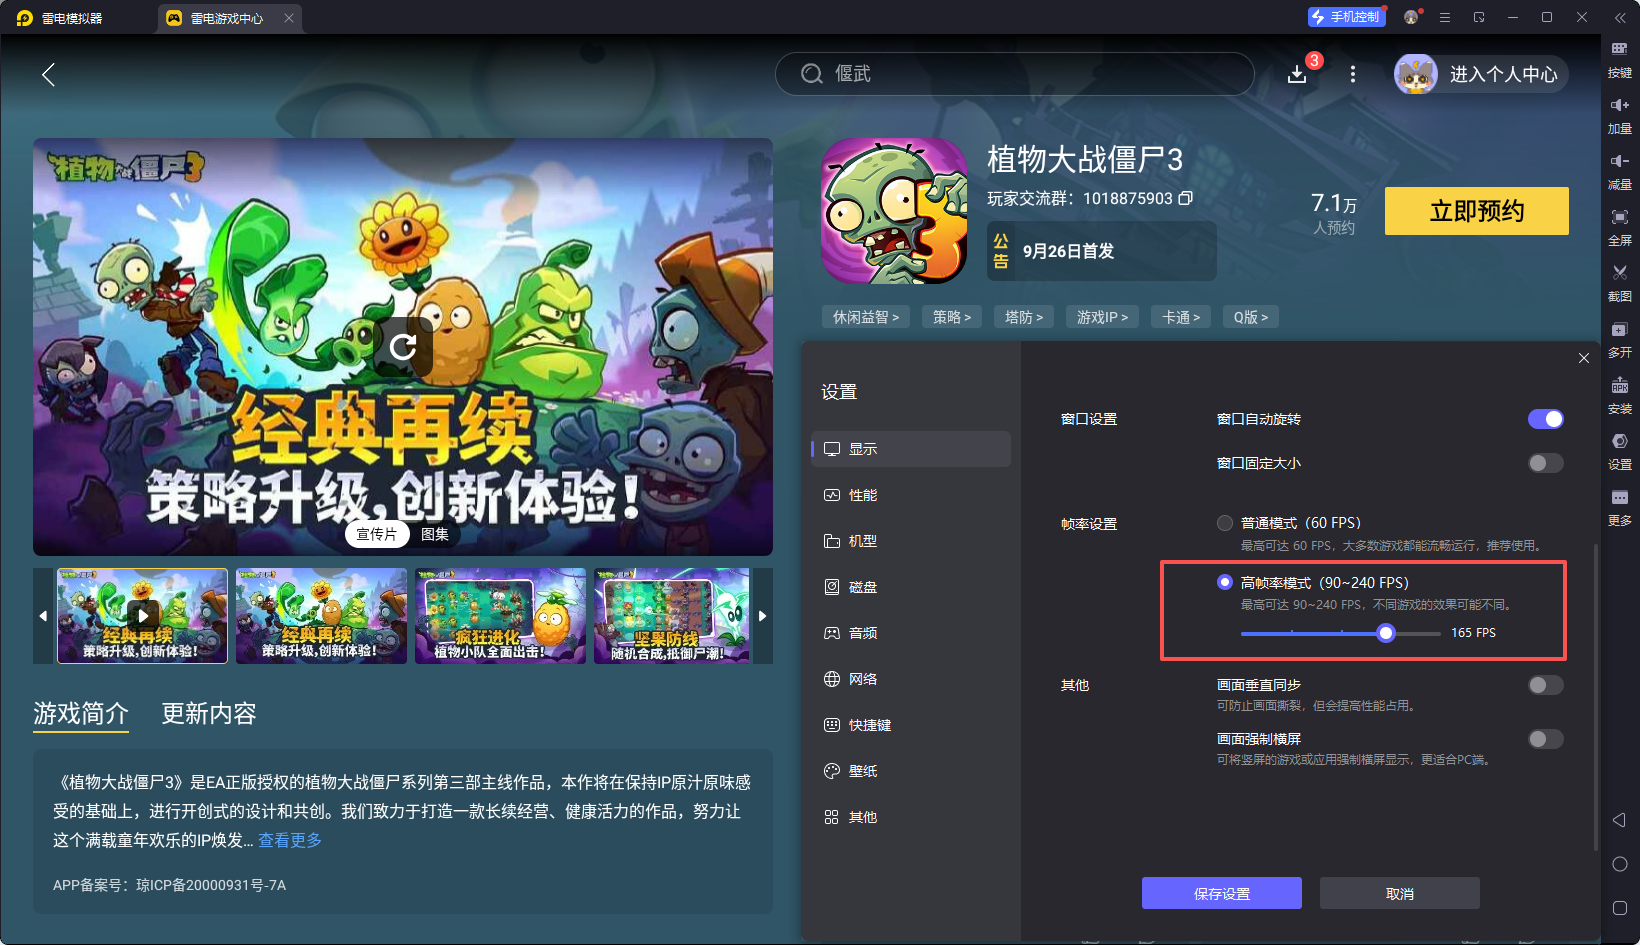
Task: Open 多开 multi-instance manager
Action: click(1620, 339)
